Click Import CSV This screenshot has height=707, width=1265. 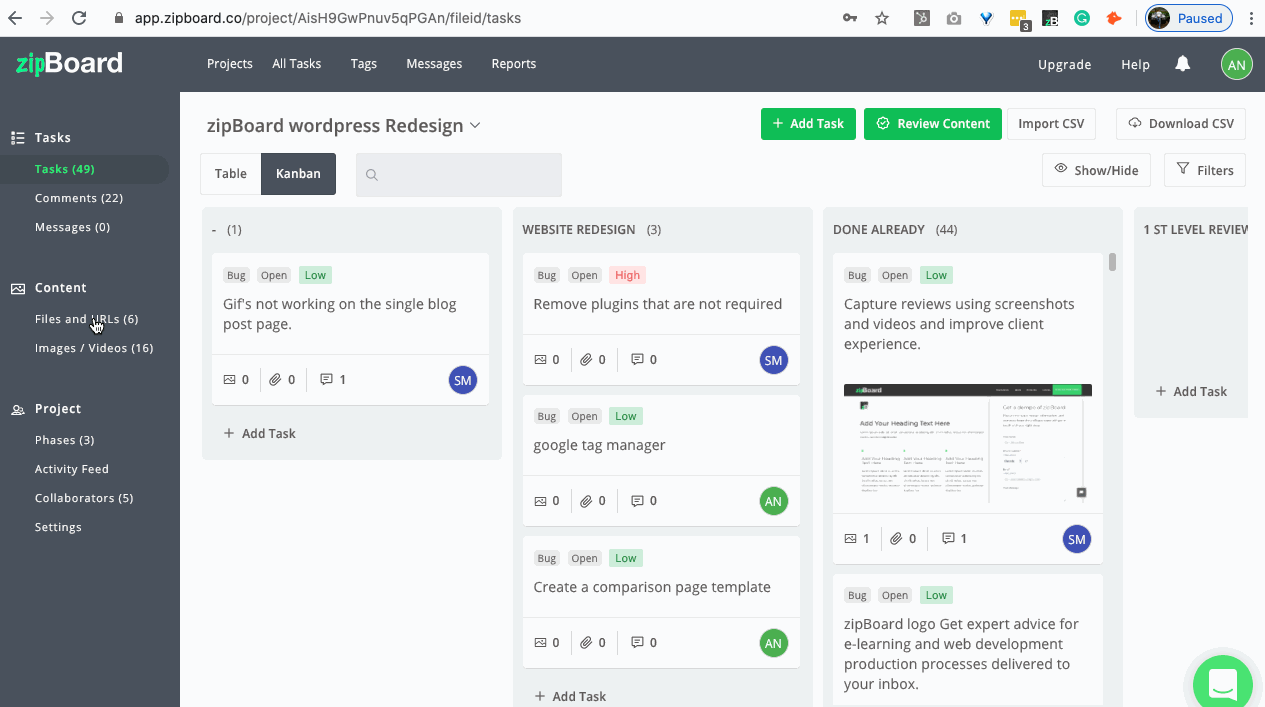(x=1051, y=124)
